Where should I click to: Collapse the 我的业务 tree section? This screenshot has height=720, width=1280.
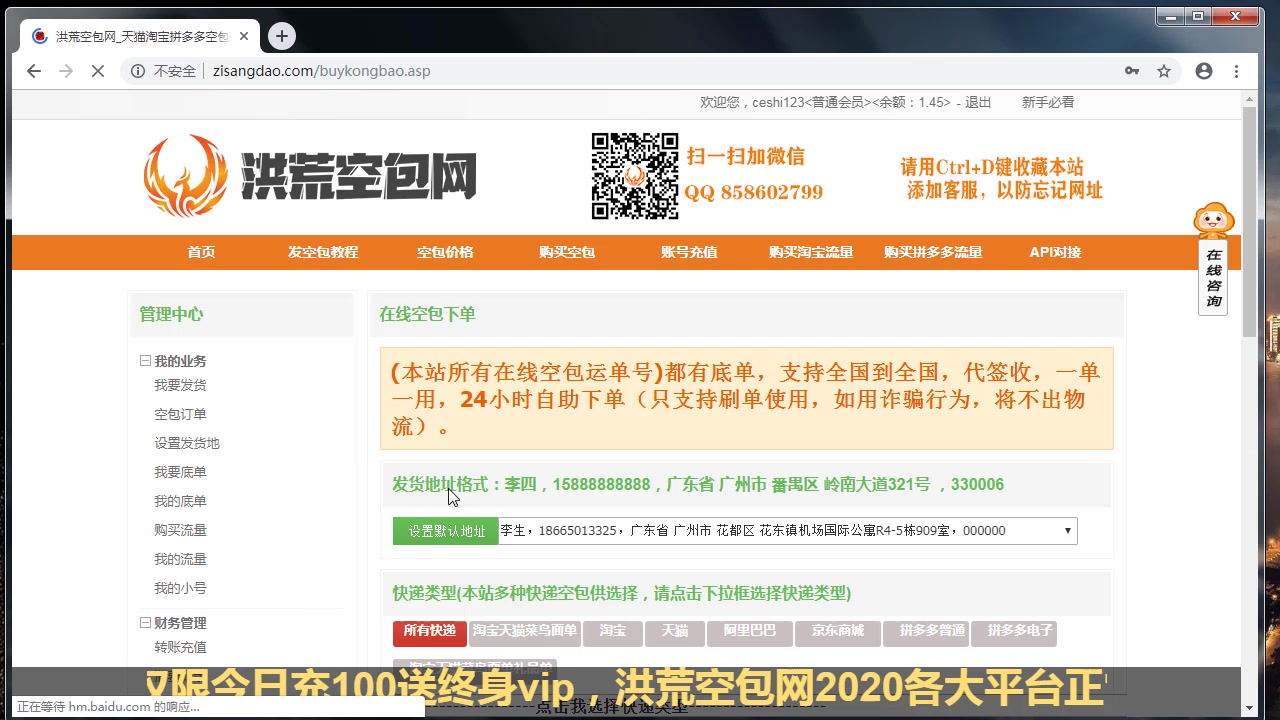145,361
